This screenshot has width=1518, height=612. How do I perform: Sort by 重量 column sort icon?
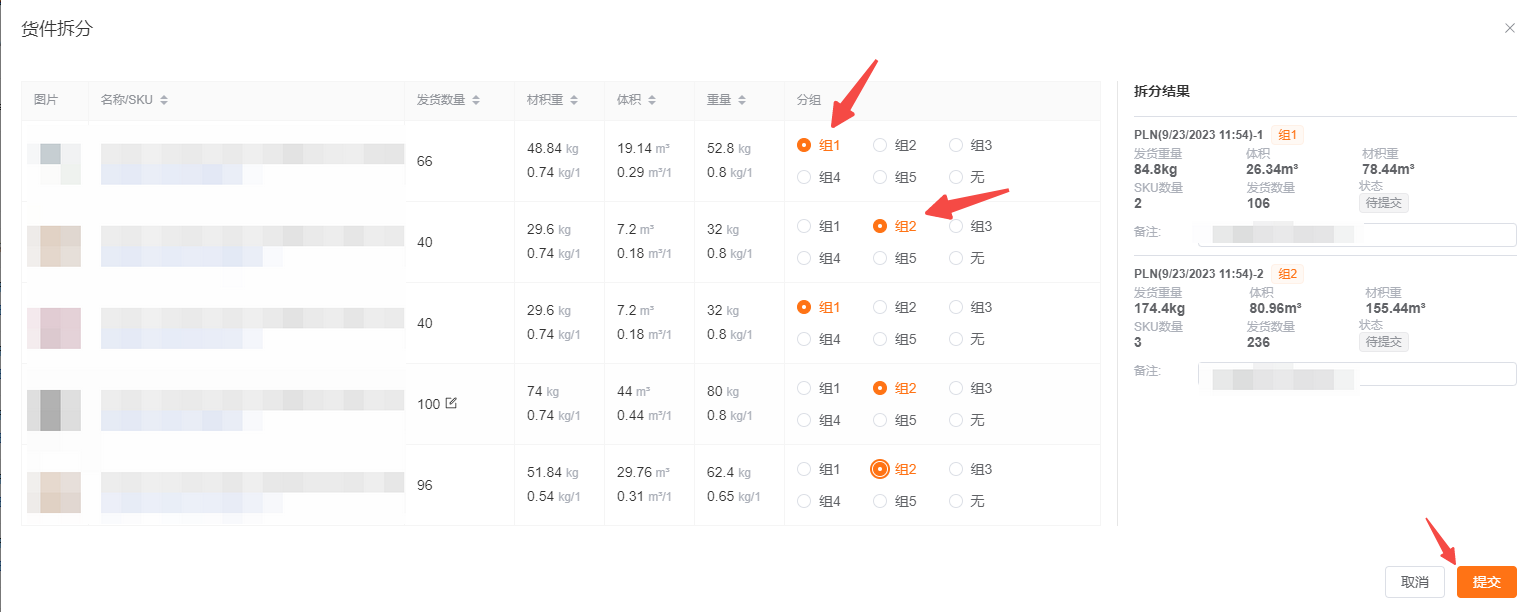coord(742,100)
